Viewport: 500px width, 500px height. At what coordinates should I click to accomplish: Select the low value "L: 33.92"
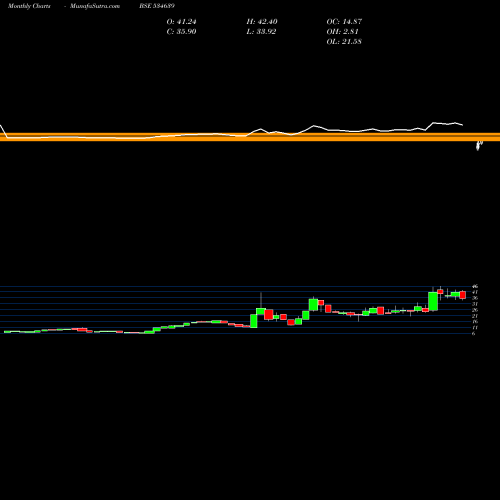[x=261, y=32]
